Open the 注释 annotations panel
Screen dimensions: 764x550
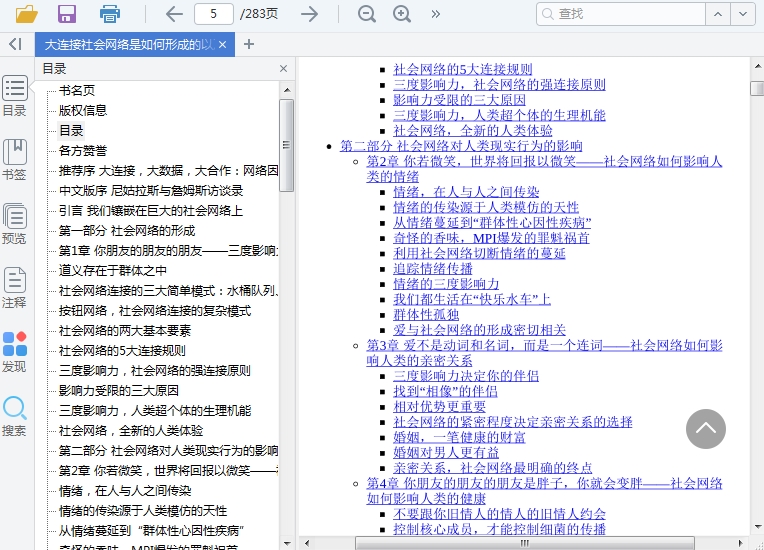click(14, 287)
